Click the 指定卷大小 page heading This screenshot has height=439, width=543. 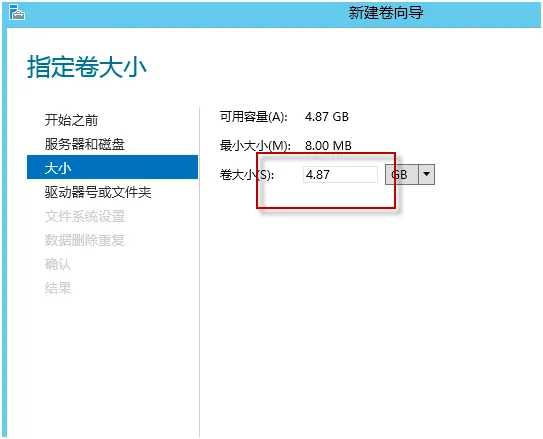click(87, 66)
